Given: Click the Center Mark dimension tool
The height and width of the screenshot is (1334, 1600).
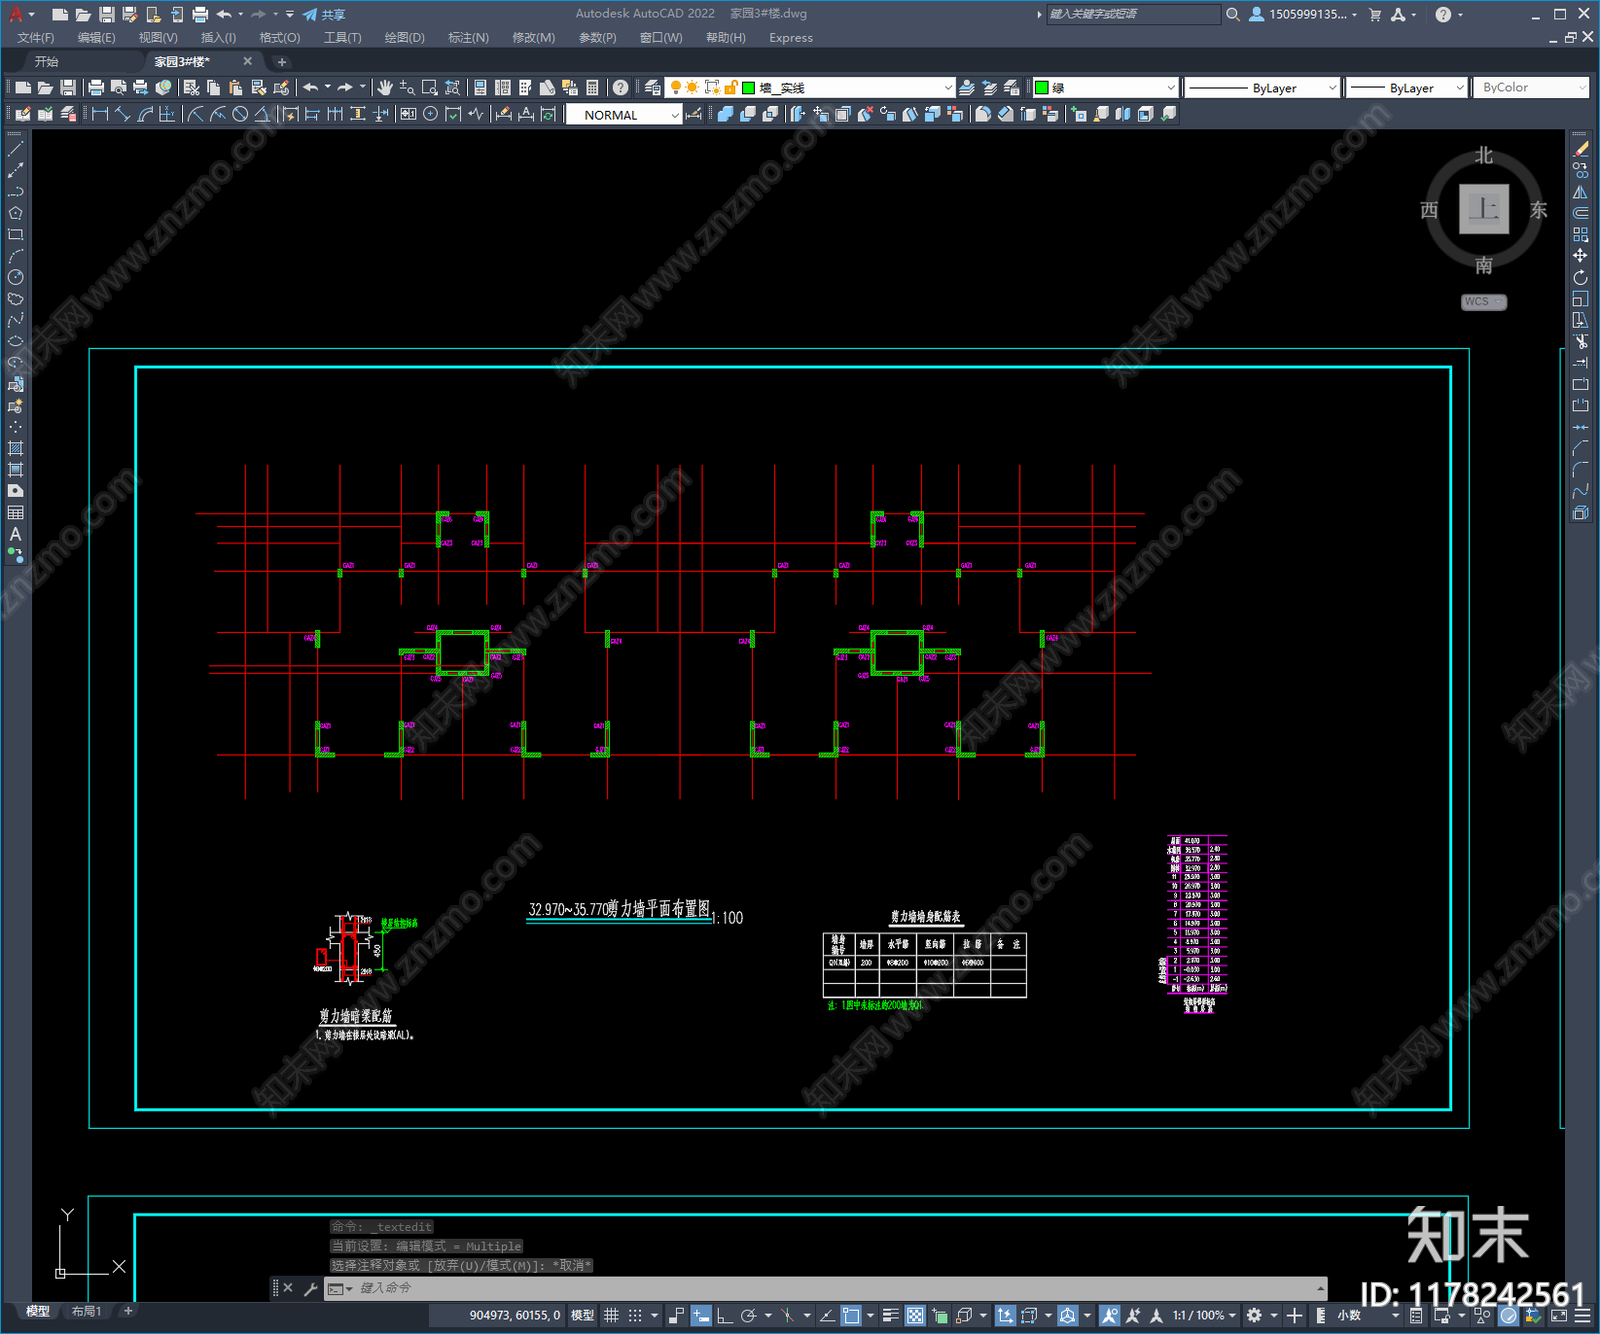Looking at the screenshot, I should [431, 114].
